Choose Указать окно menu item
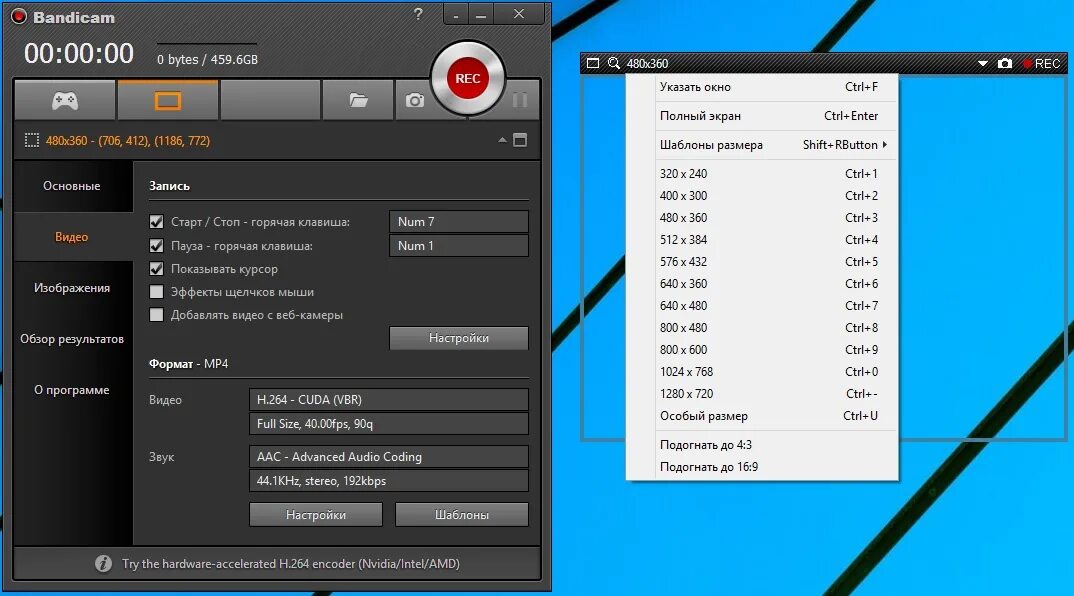Screen dimensions: 1074x596 tap(762, 87)
